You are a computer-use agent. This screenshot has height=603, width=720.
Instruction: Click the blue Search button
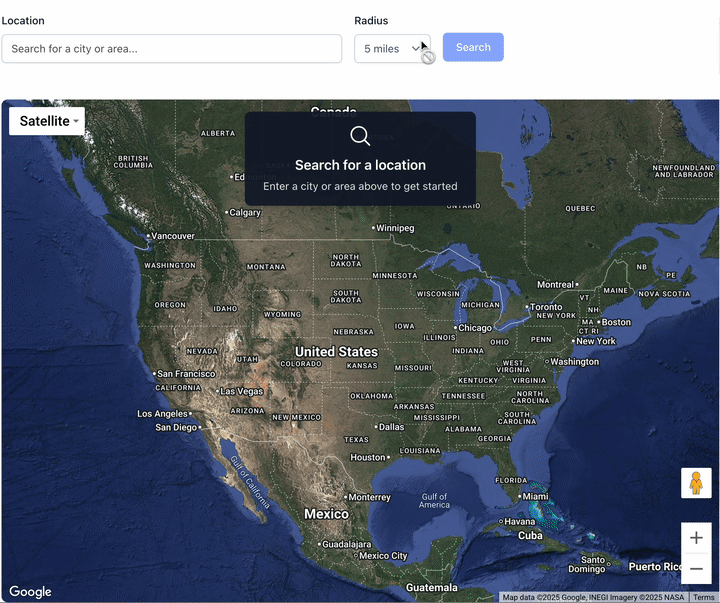pos(473,47)
